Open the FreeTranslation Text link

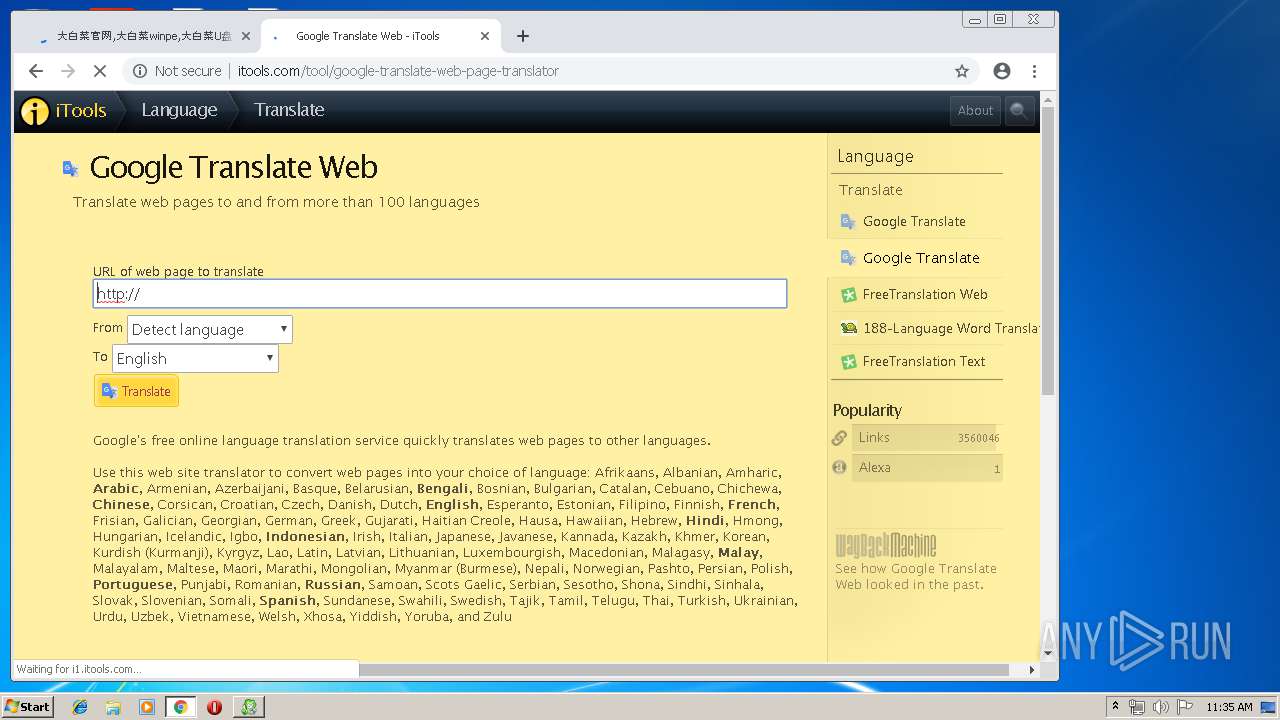(x=924, y=362)
